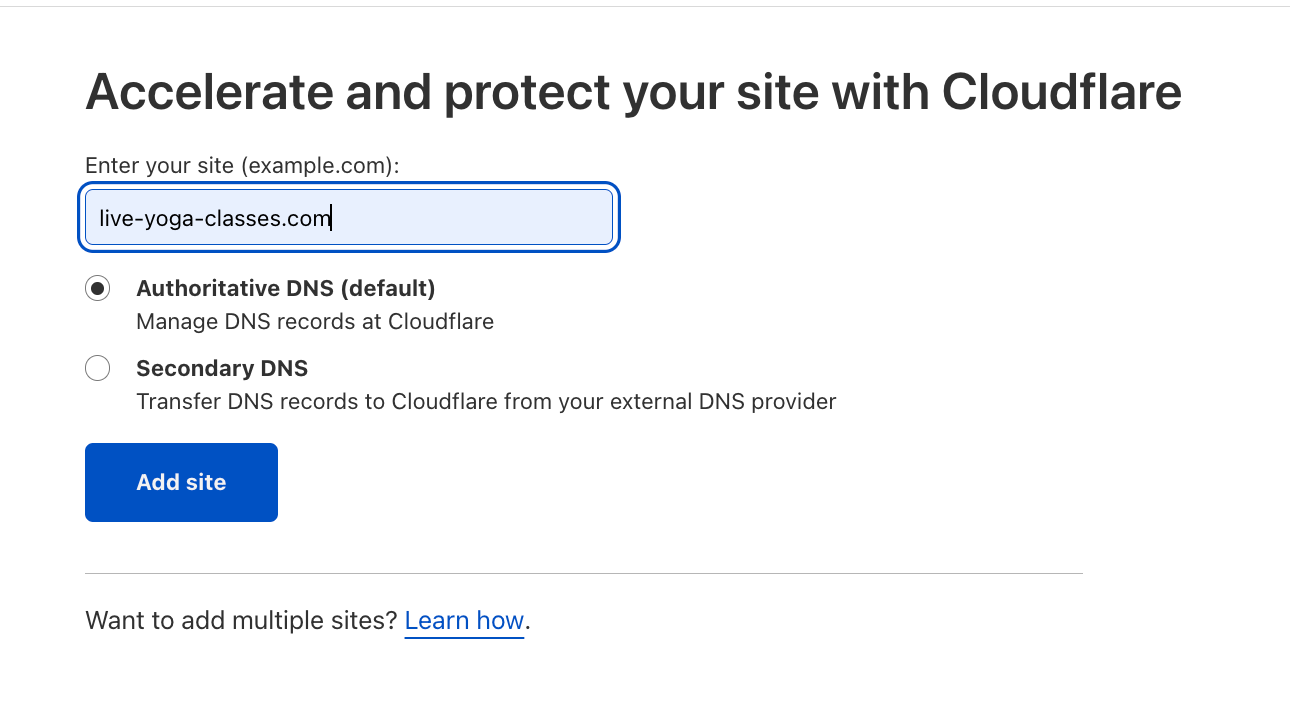Click "(example.com)" in the field label
1290x710 pixels.
pos(320,166)
